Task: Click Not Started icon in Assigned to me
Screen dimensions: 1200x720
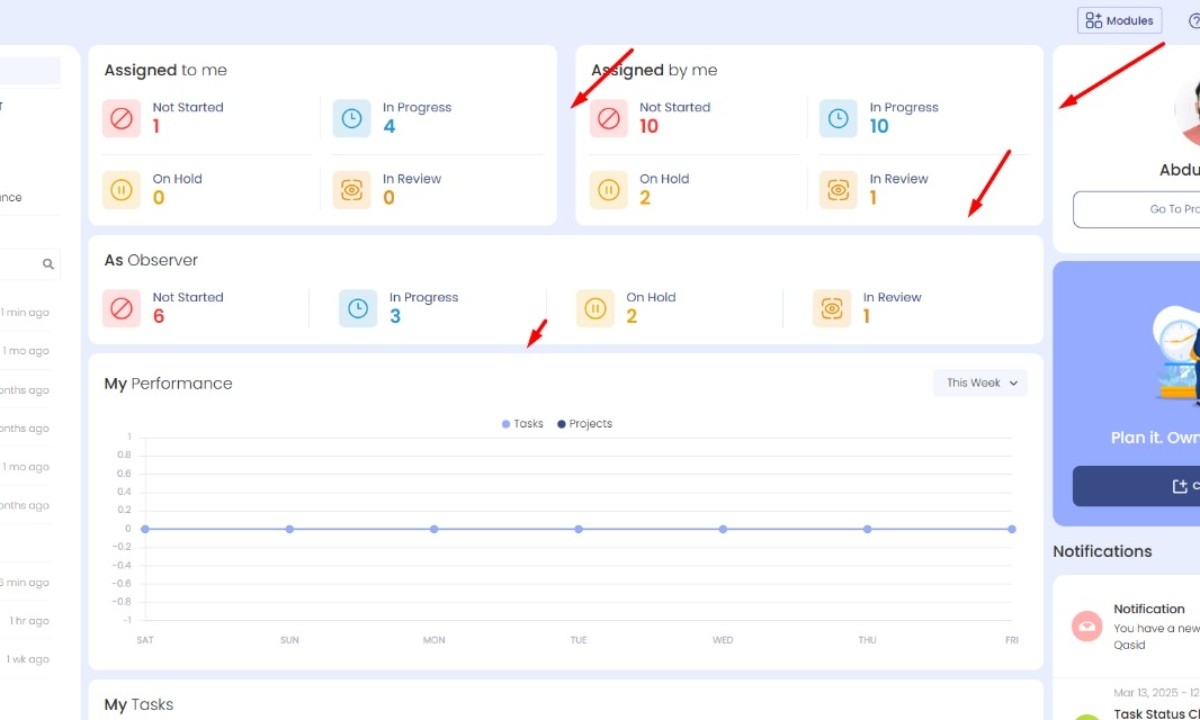Action: (x=121, y=118)
